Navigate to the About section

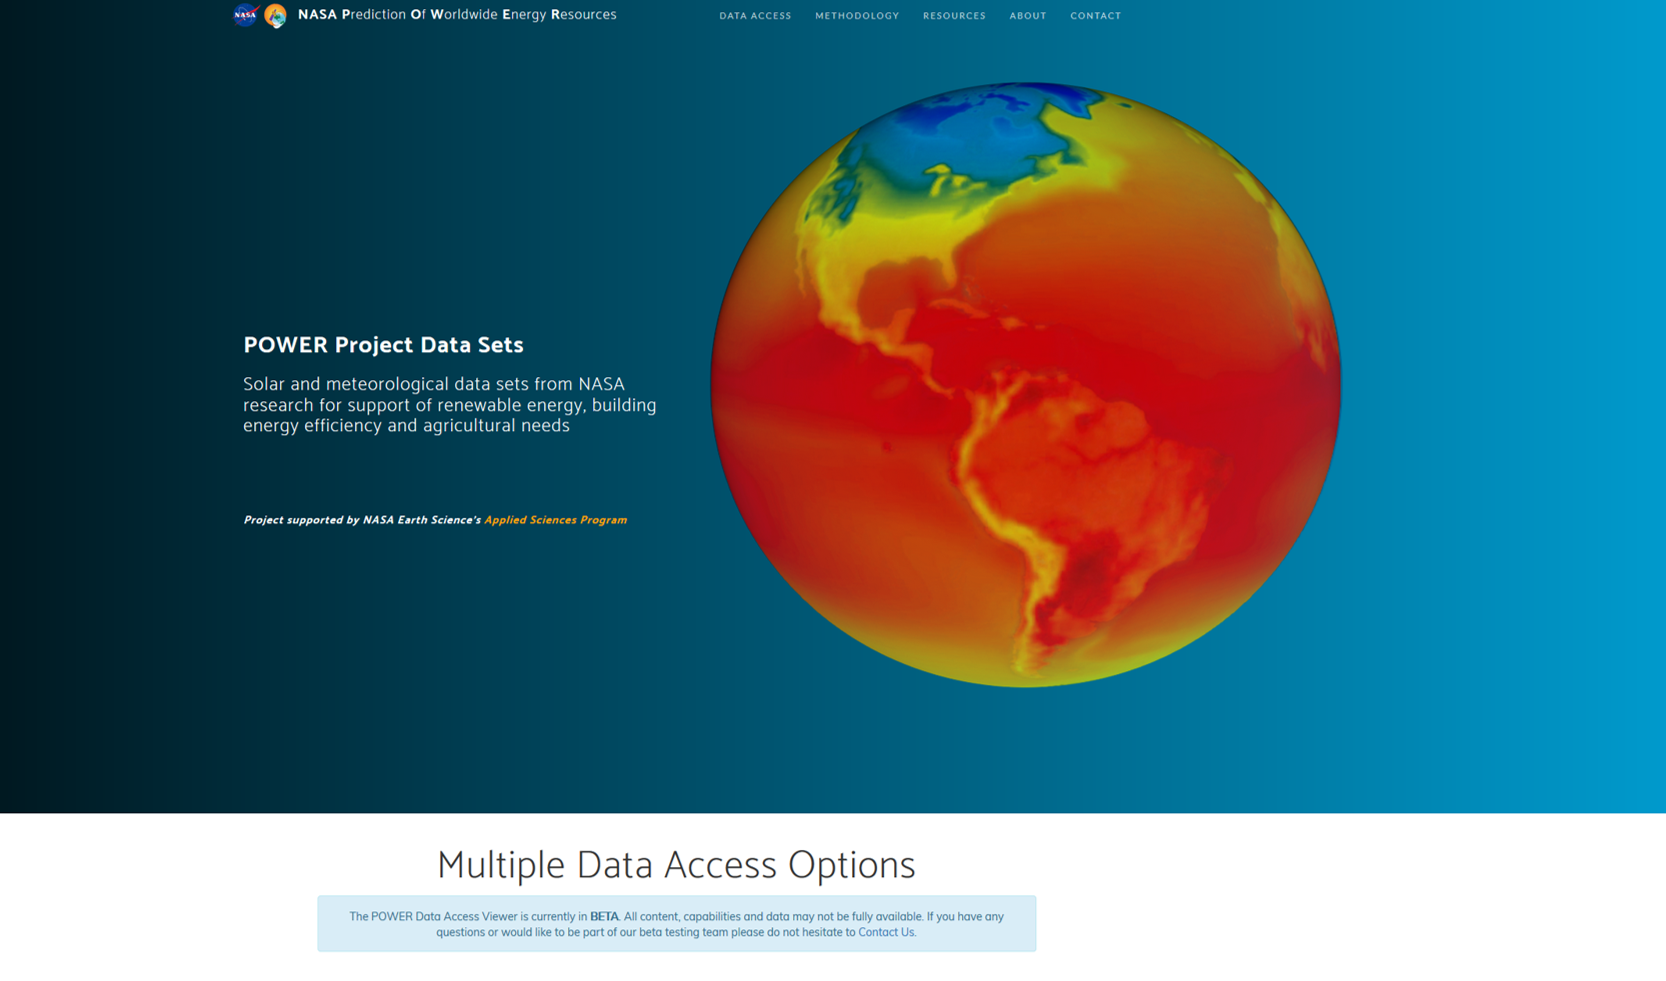tap(1028, 16)
